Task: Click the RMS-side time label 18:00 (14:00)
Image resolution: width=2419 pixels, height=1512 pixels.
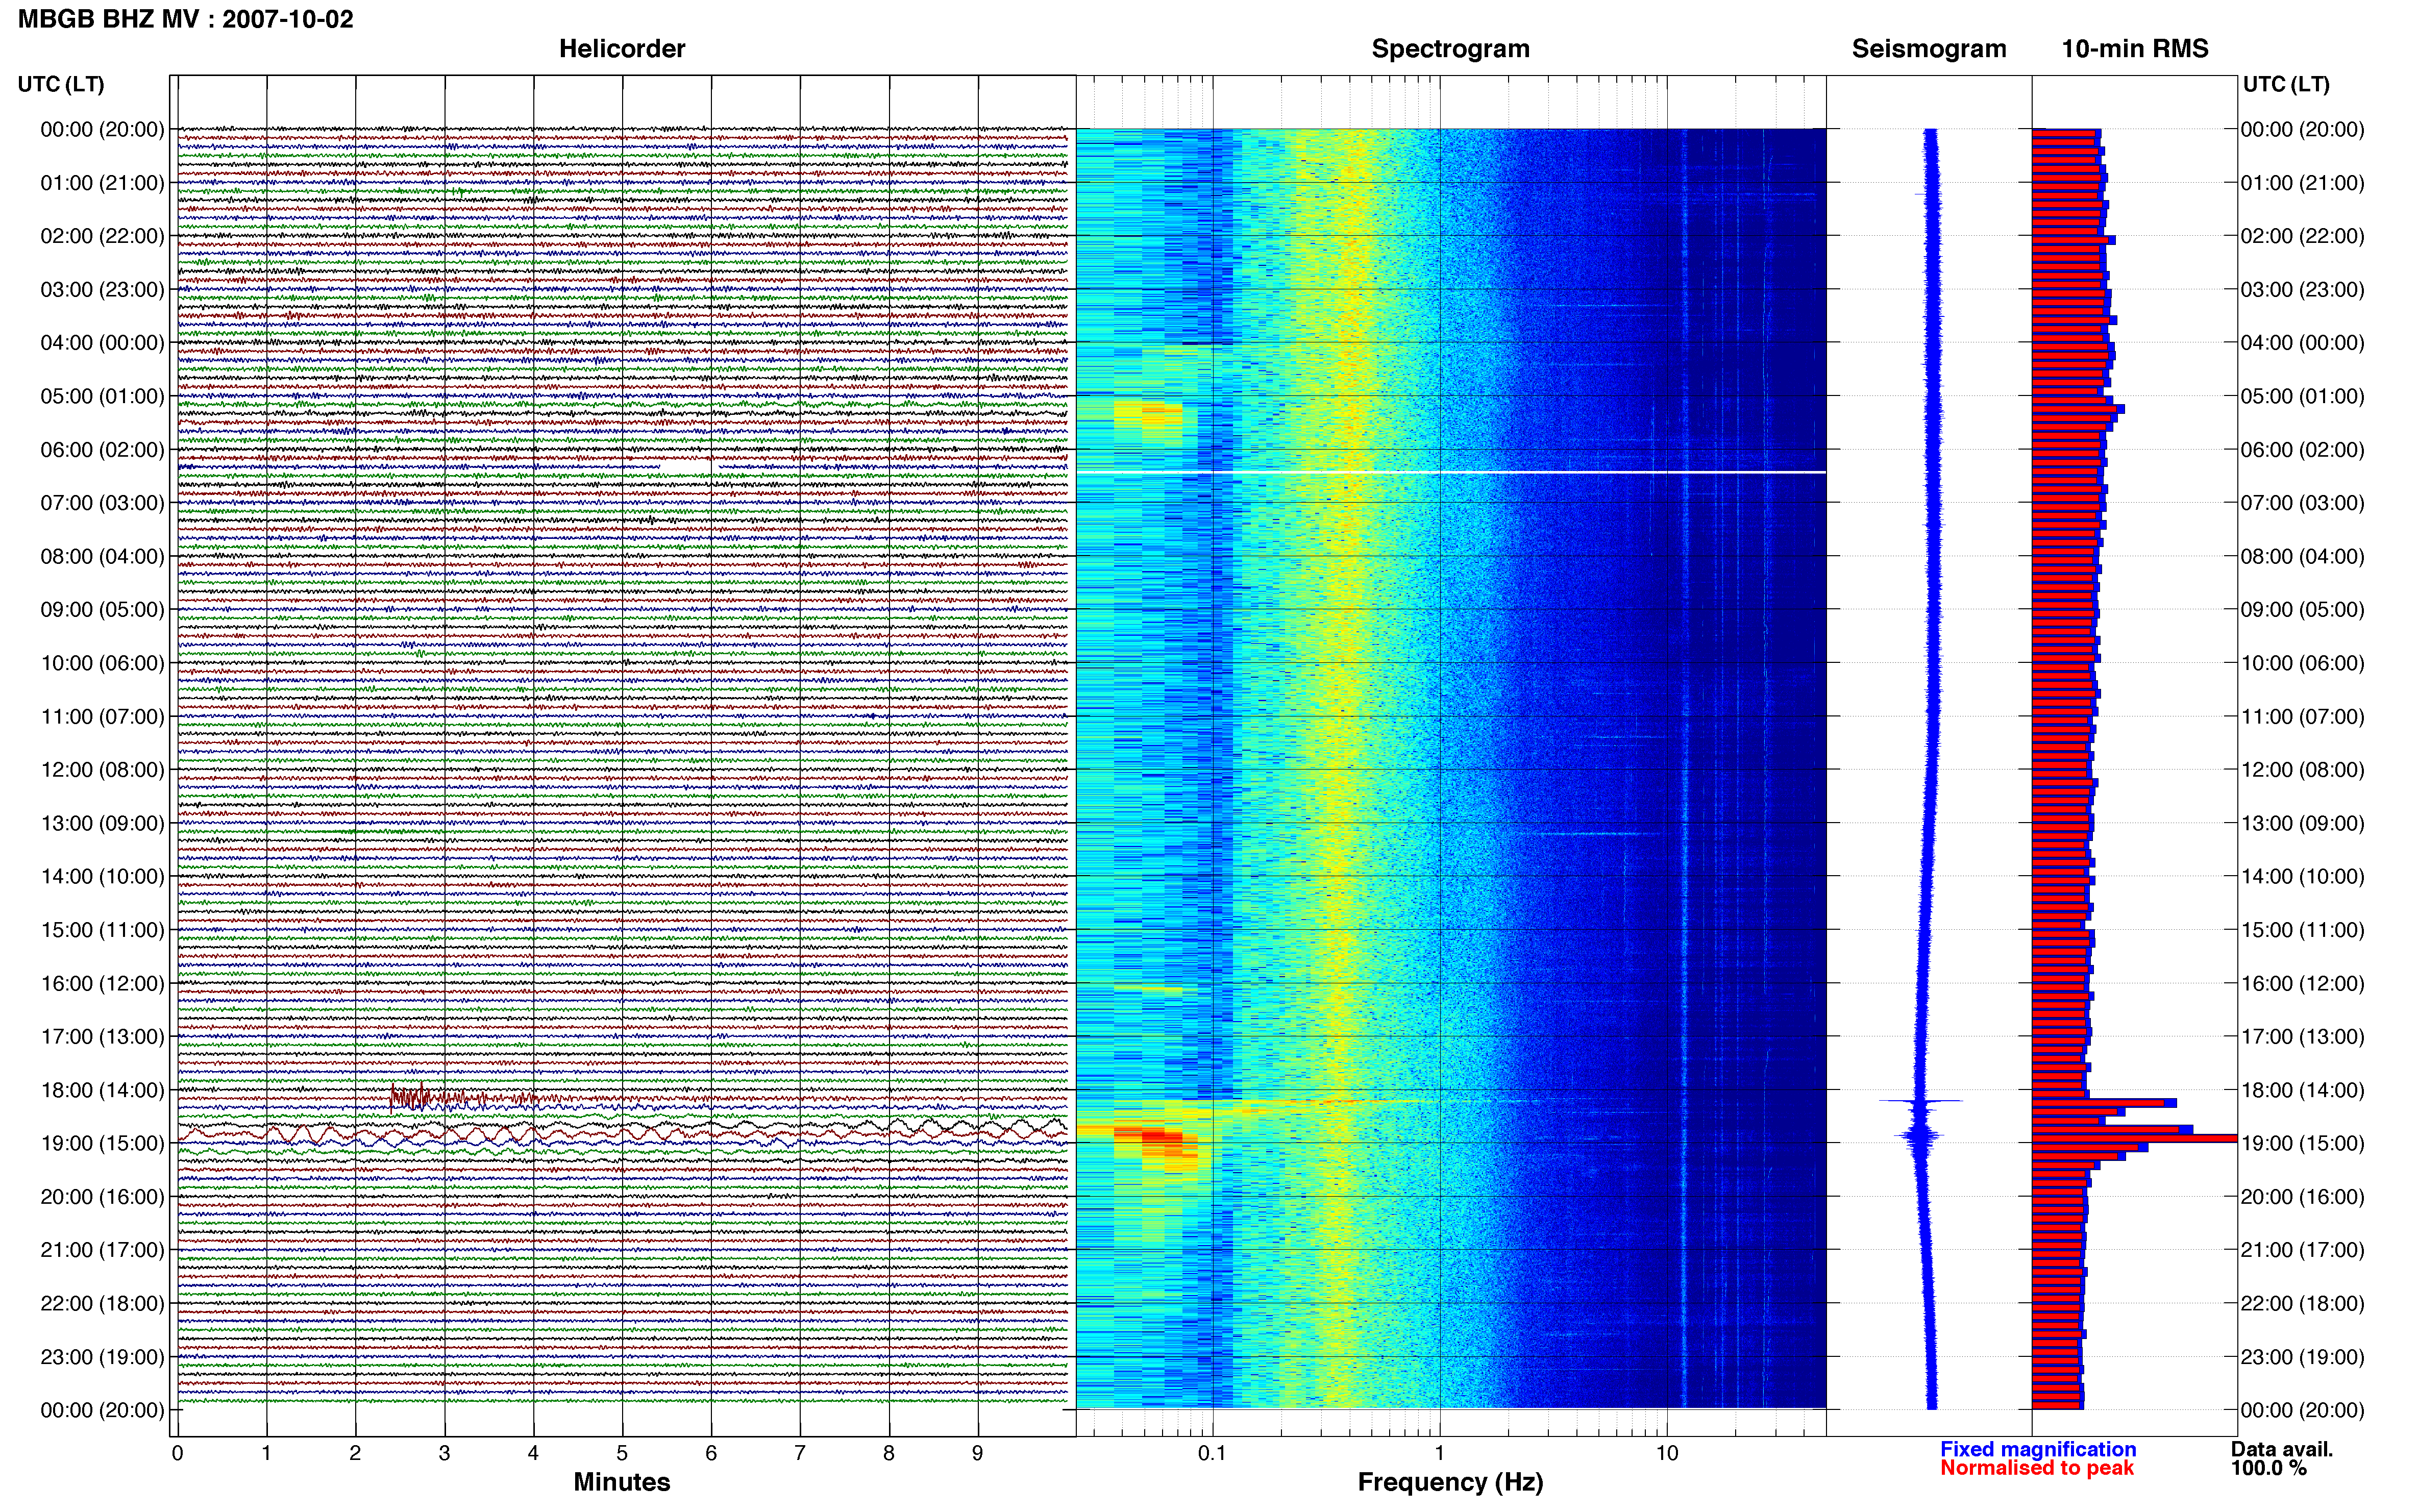Action: point(2302,1090)
